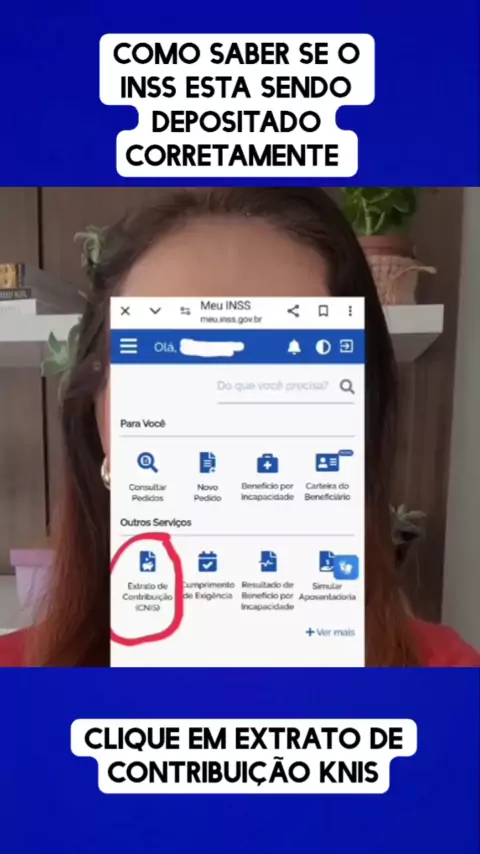
Task: Open Carteira do Beneficiário icon
Action: point(327,462)
